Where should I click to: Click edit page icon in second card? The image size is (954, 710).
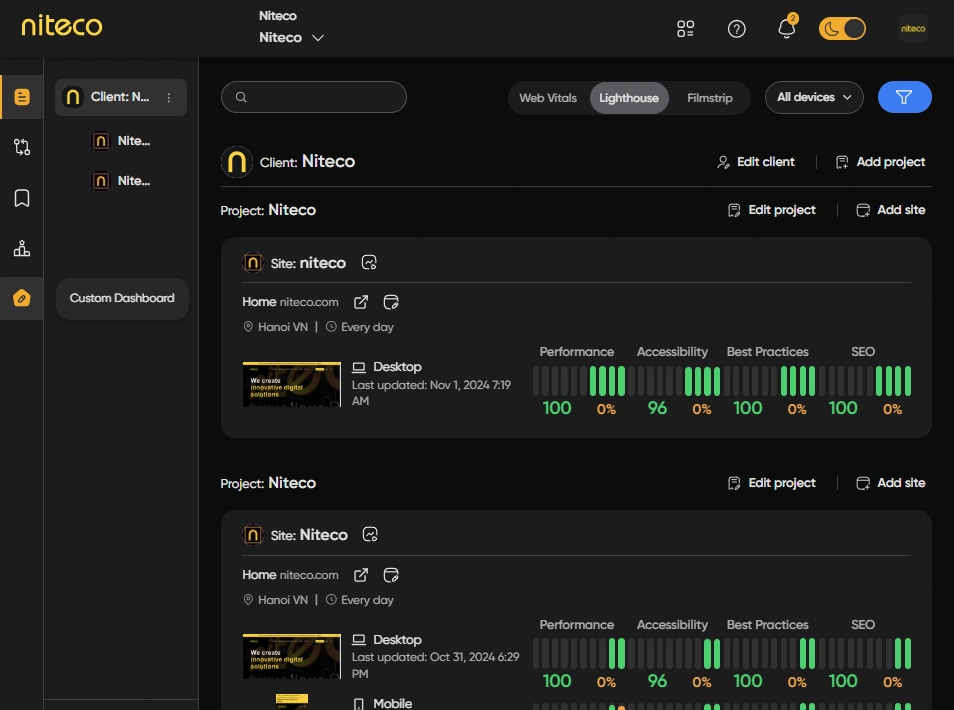tap(391, 575)
